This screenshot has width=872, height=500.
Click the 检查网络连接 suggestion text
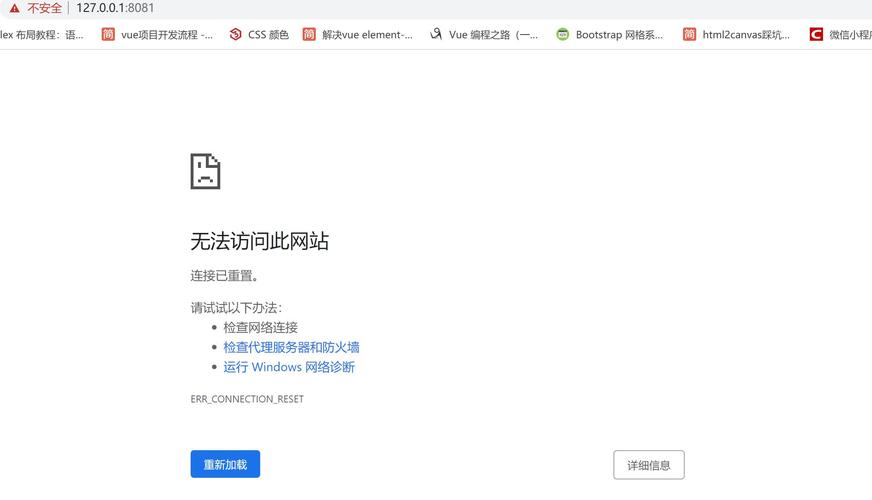pyautogui.click(x=260, y=327)
